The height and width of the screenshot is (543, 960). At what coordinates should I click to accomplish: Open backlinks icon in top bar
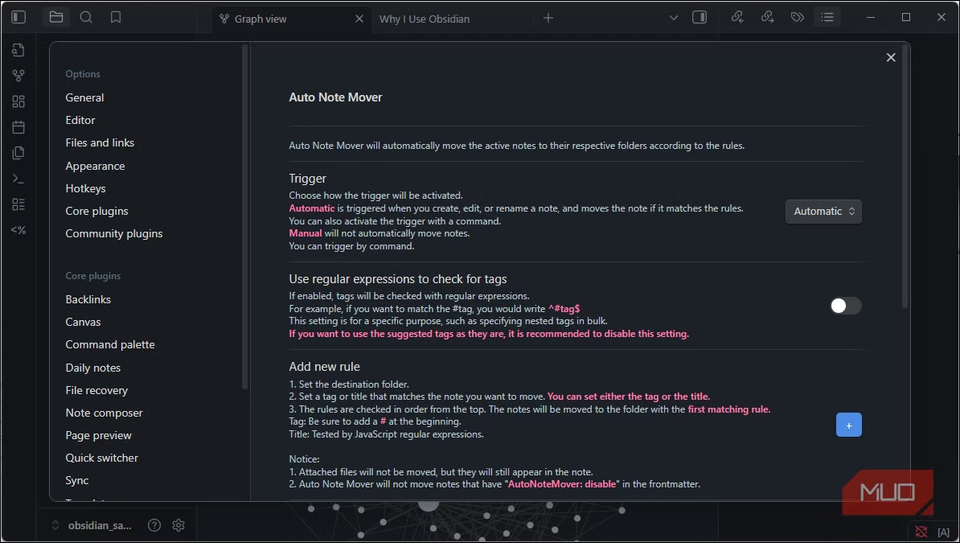tap(737, 17)
